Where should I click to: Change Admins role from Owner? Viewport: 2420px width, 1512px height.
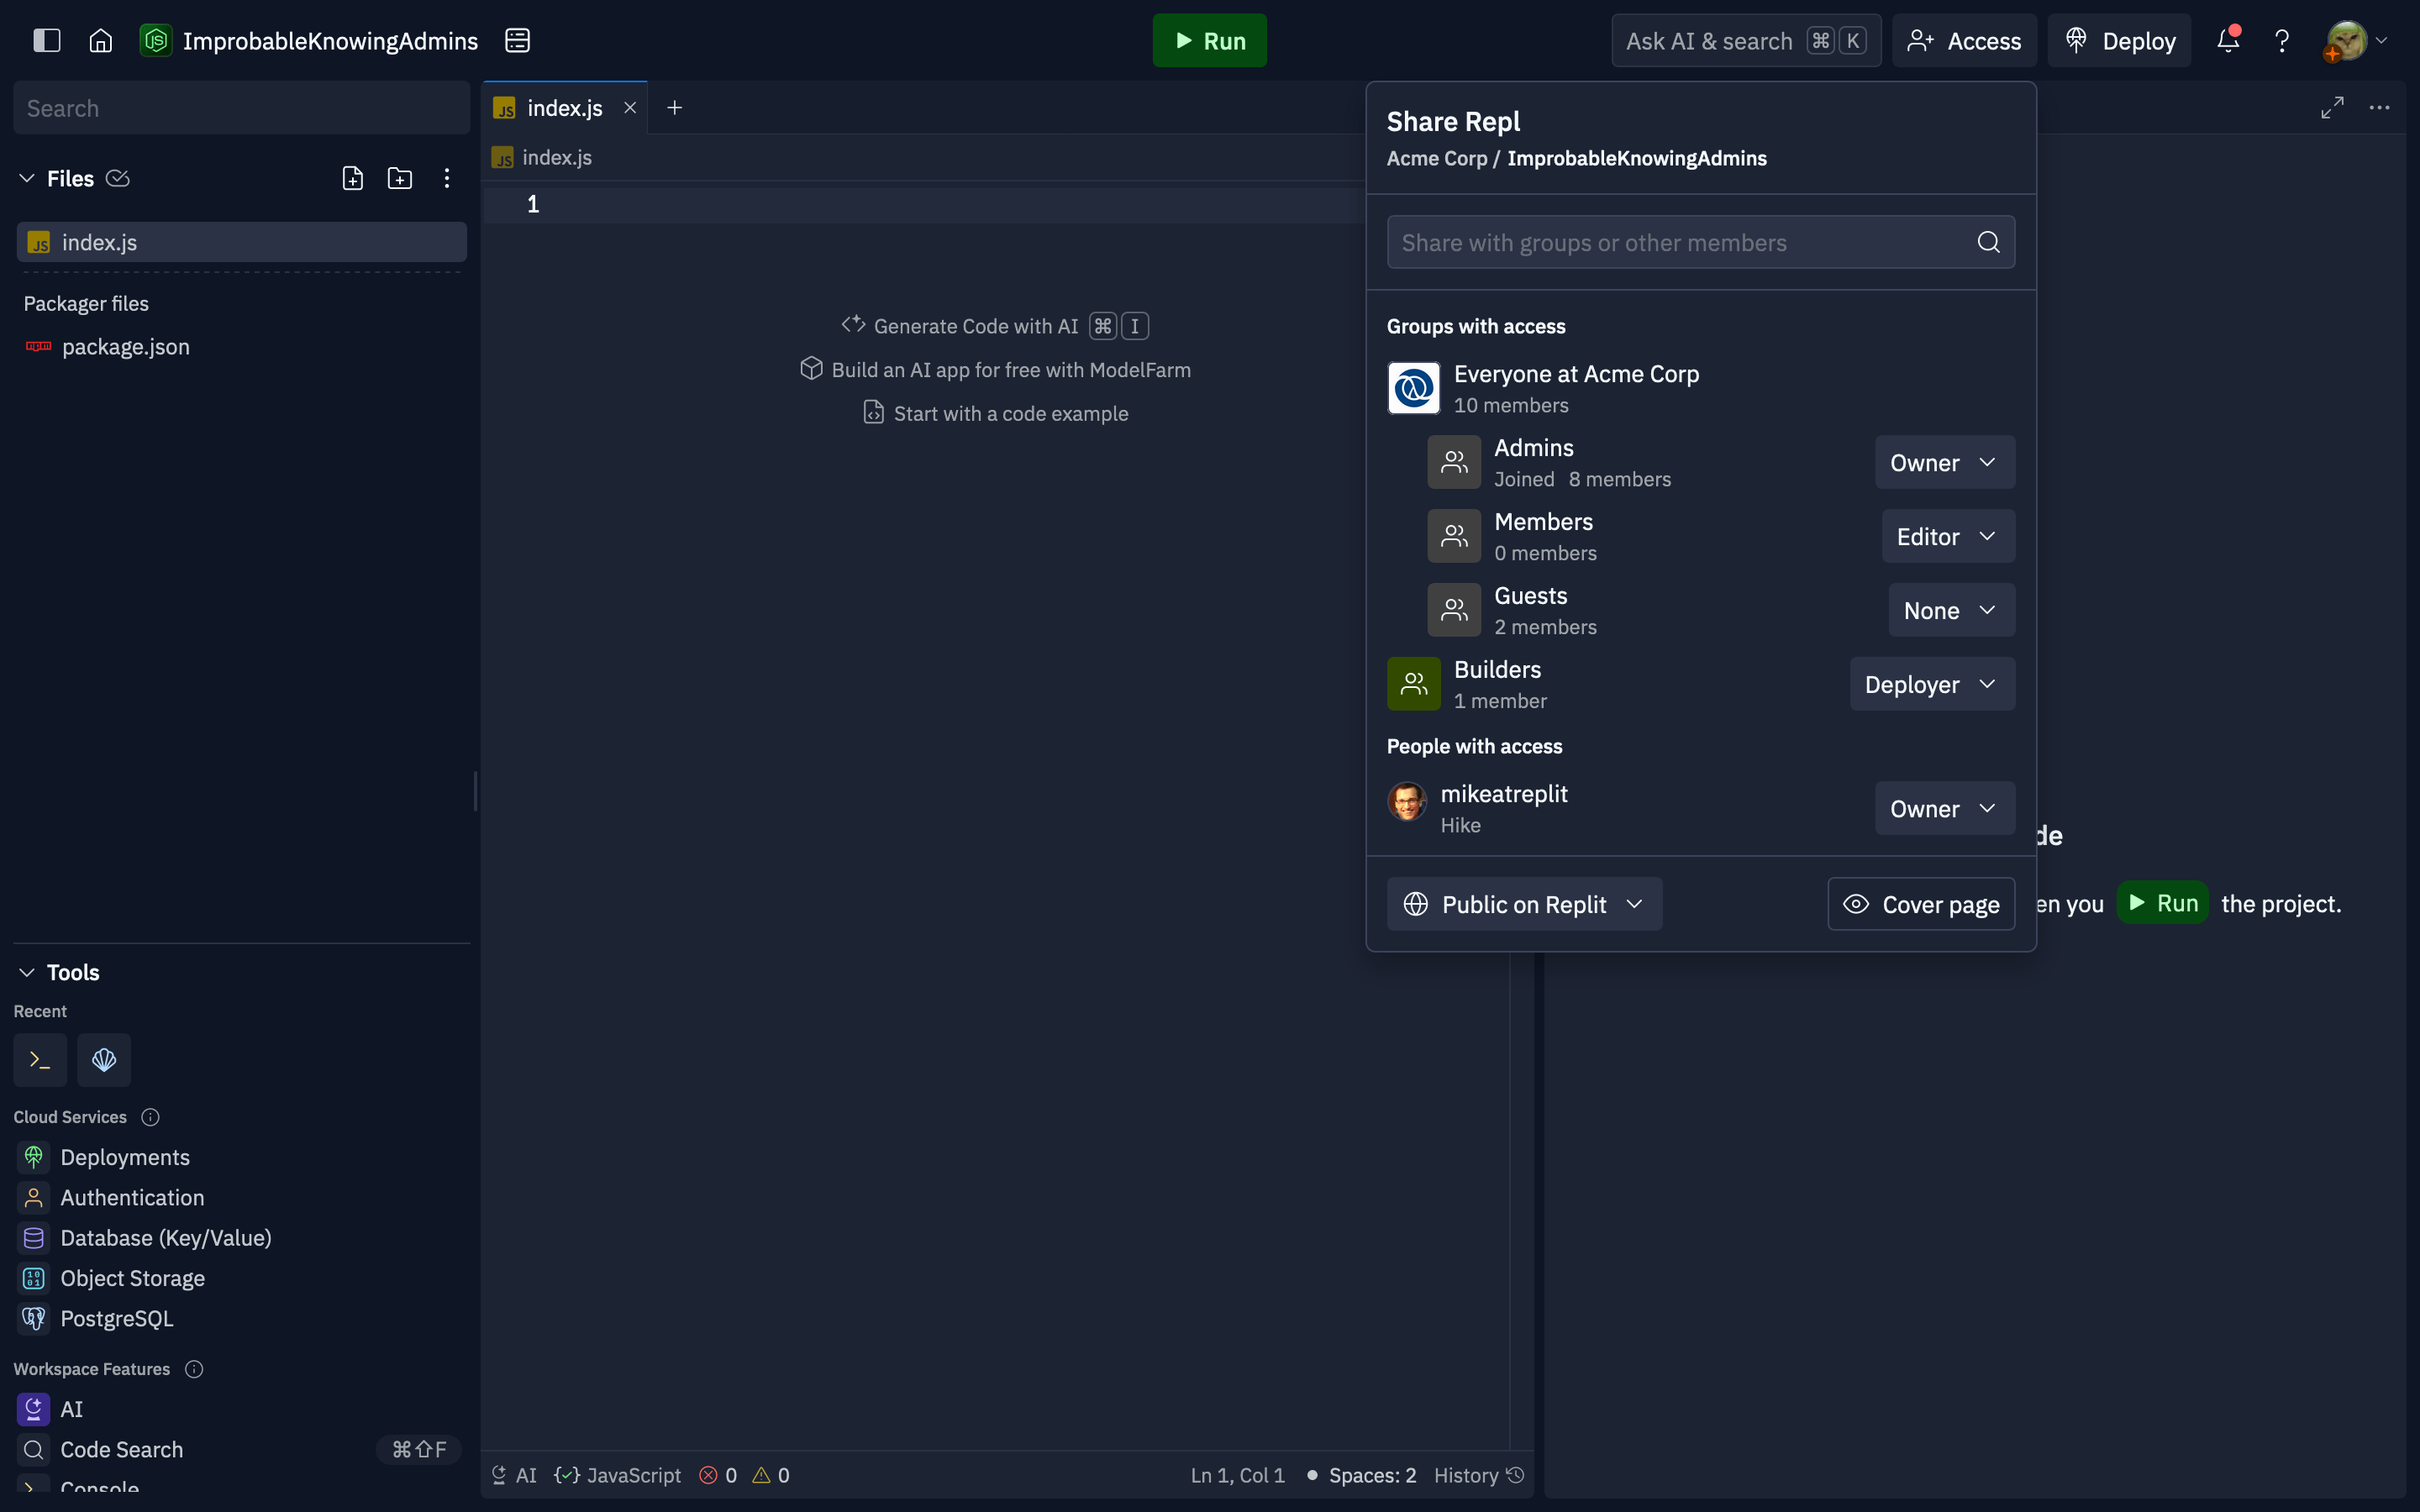tap(1944, 462)
